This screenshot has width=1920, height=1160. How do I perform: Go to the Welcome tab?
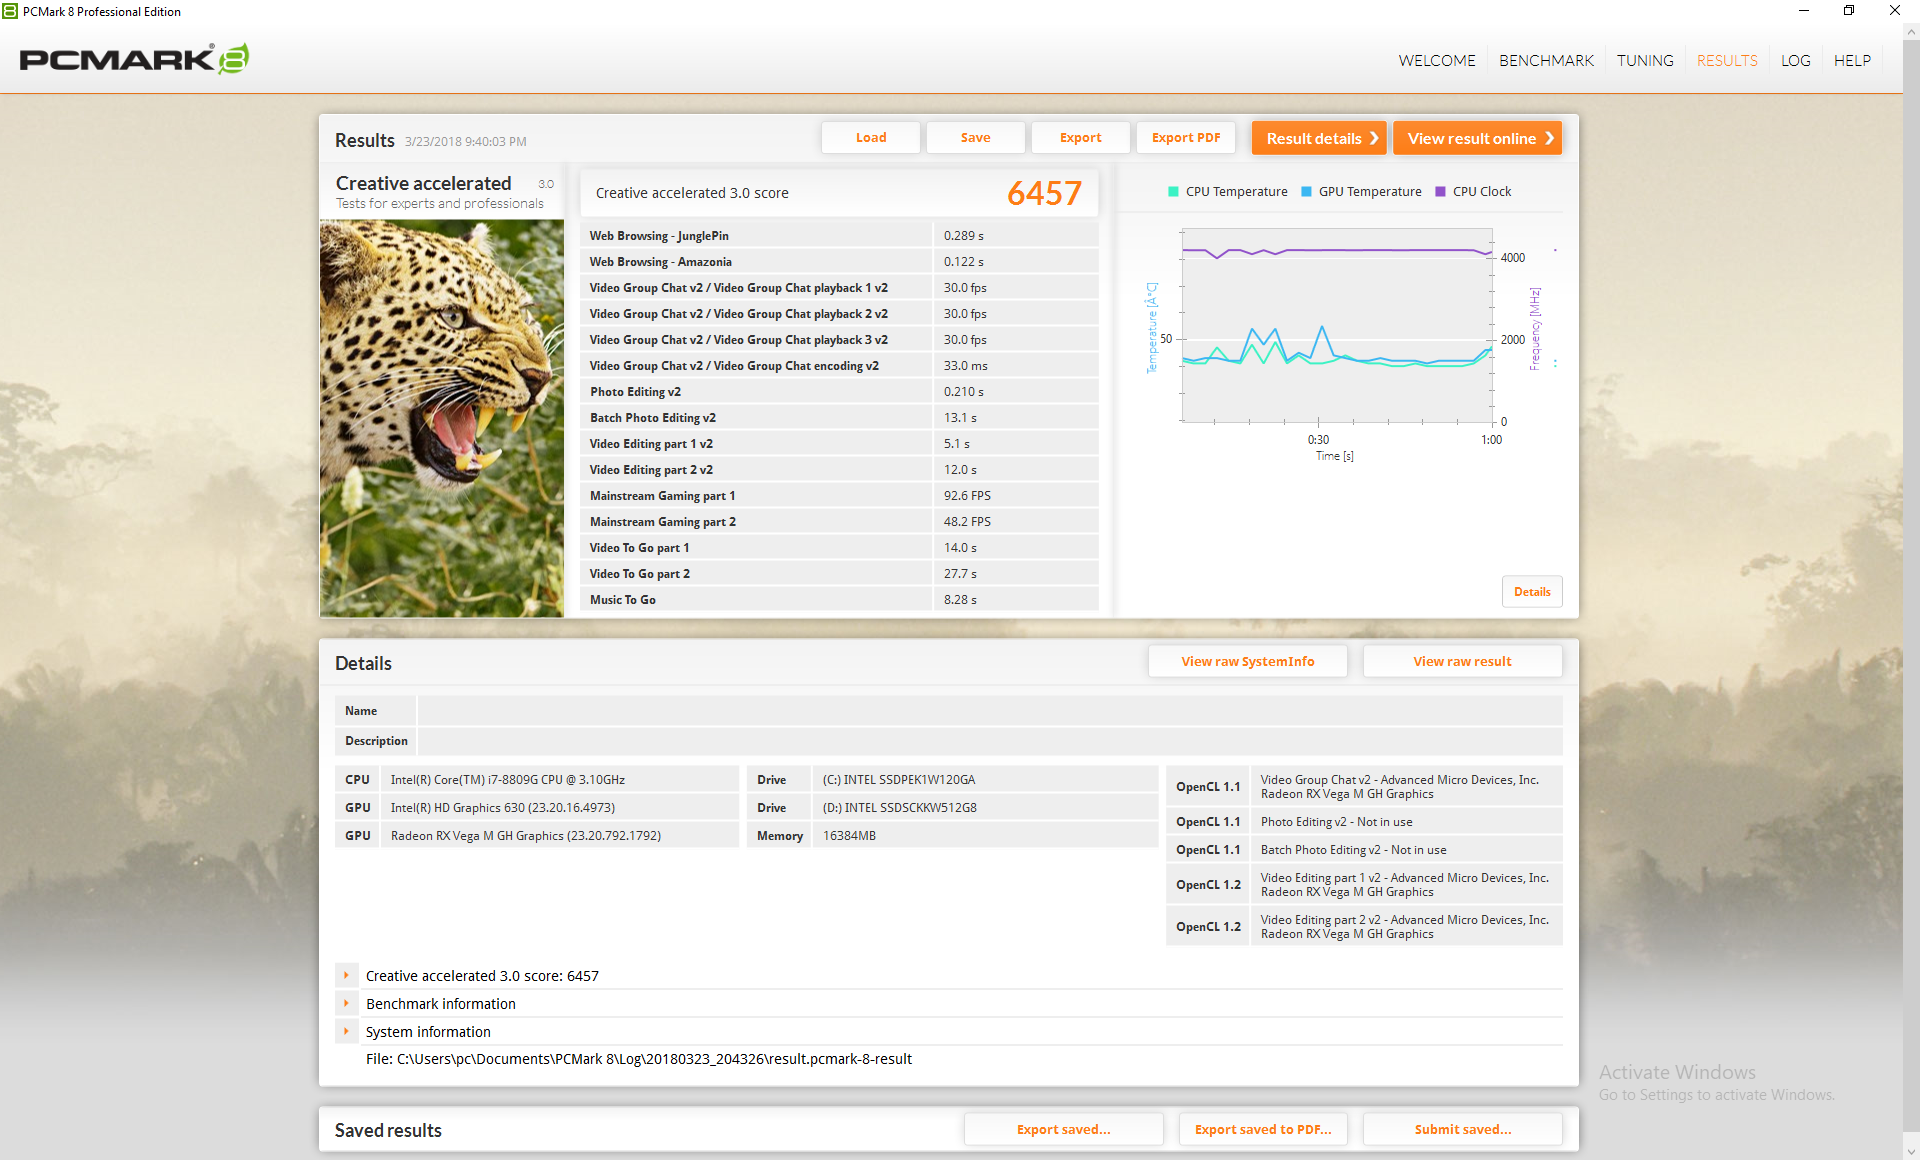pyautogui.click(x=1436, y=61)
